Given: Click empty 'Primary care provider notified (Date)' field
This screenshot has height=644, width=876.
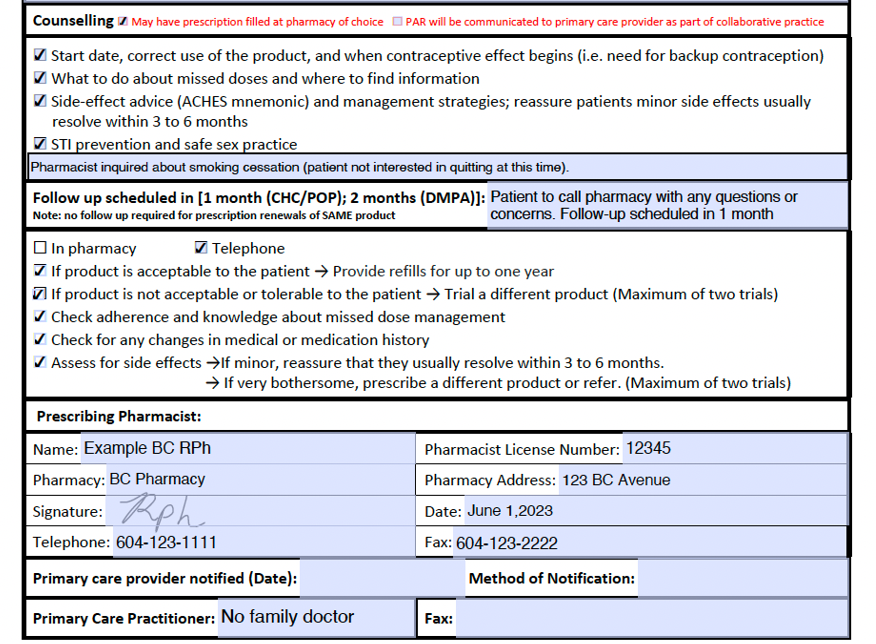Looking at the screenshot, I should click(x=382, y=578).
